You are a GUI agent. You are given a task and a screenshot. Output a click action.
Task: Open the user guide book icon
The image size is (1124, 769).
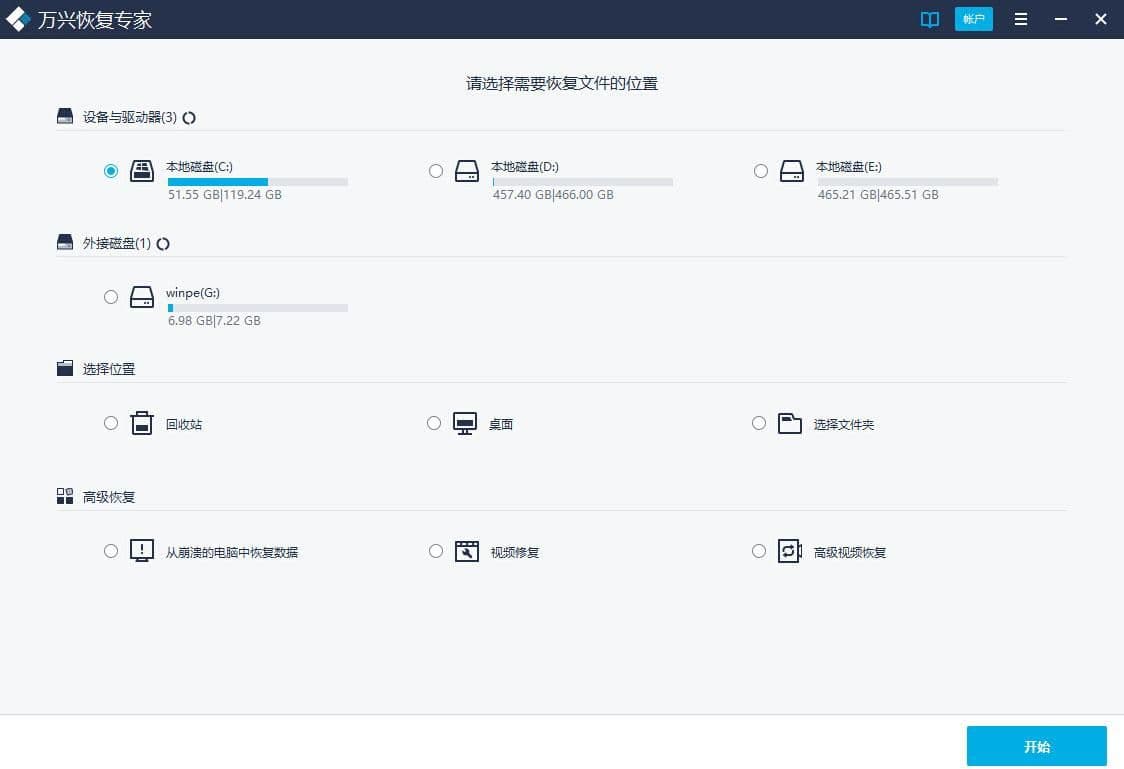click(929, 19)
